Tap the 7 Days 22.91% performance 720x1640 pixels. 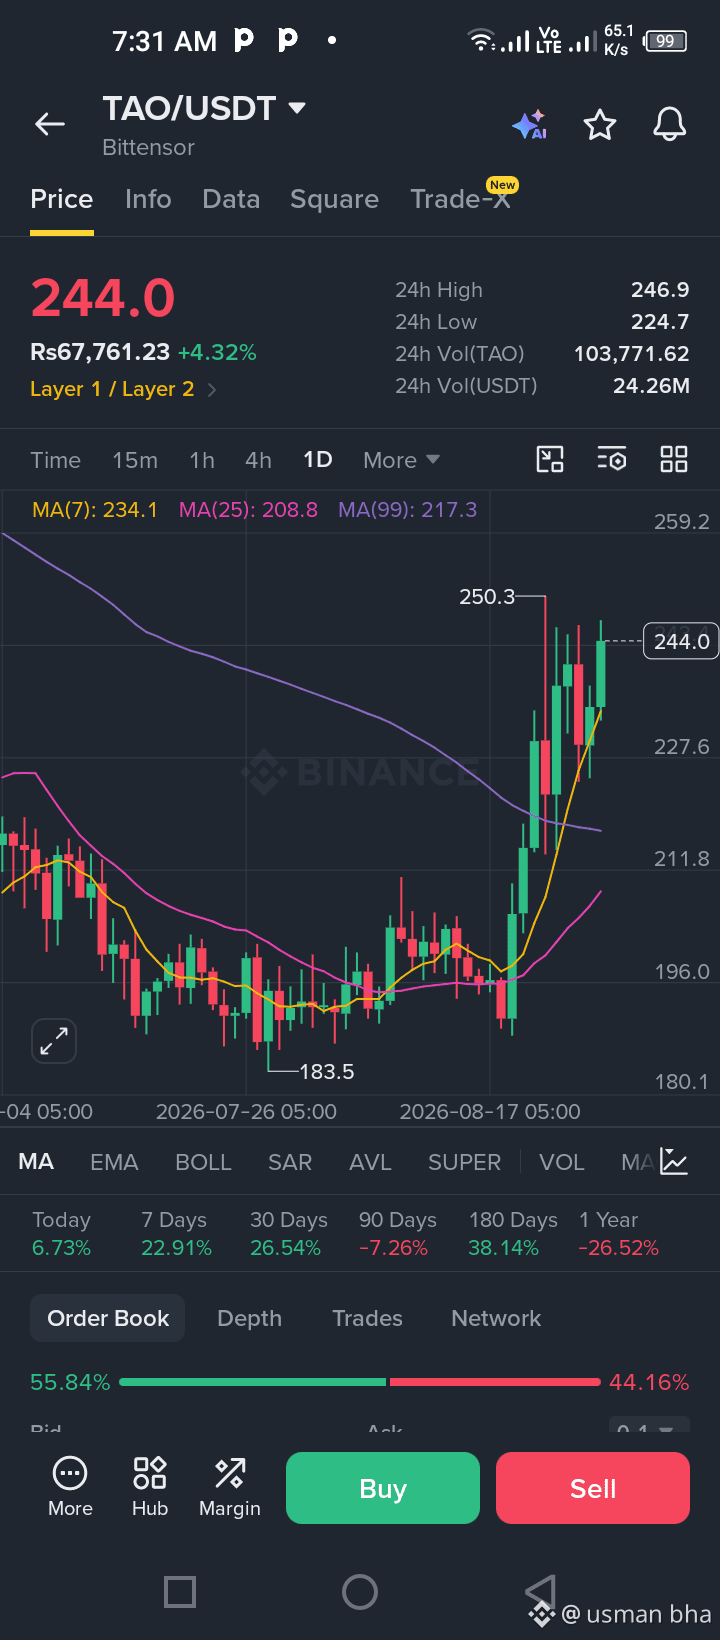click(x=176, y=1234)
